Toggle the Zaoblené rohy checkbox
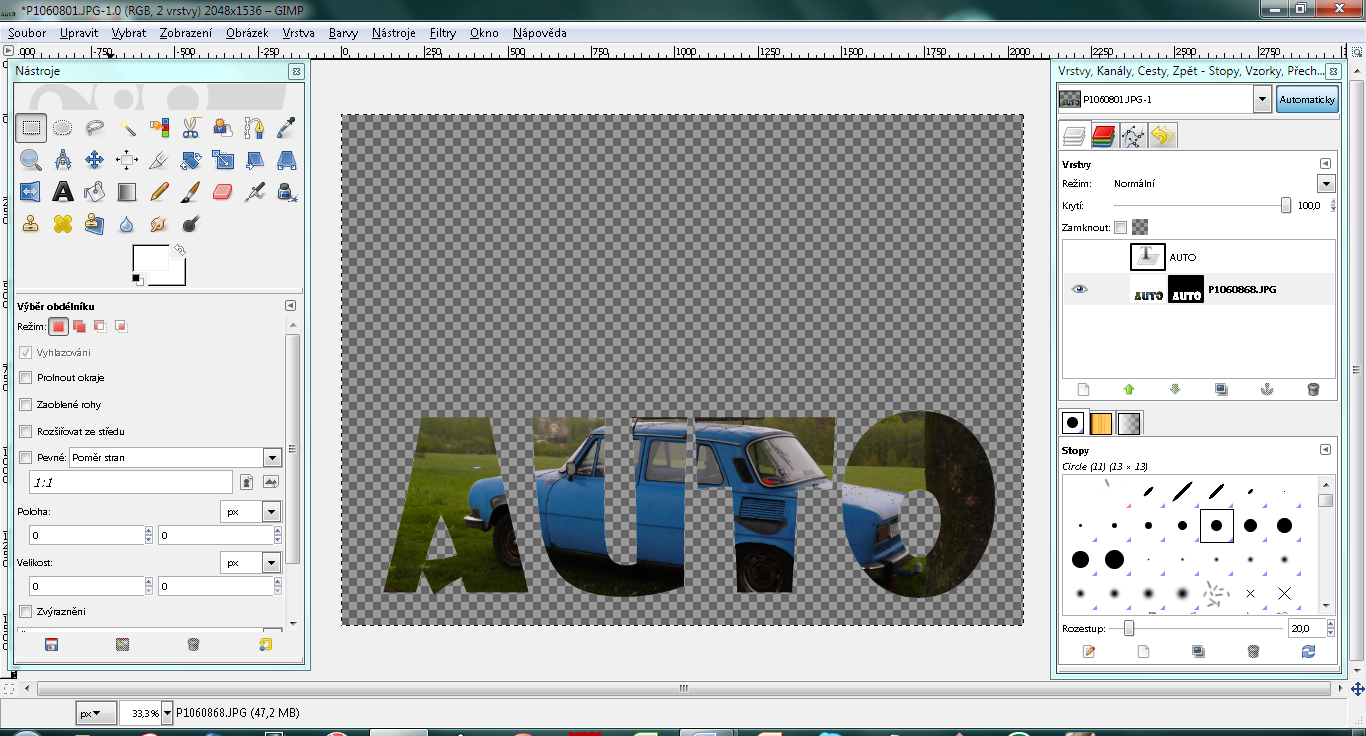 [x=26, y=405]
